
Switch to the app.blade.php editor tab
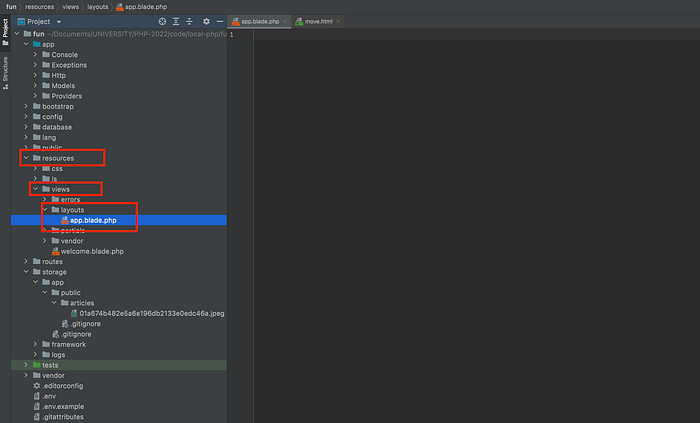pos(260,21)
